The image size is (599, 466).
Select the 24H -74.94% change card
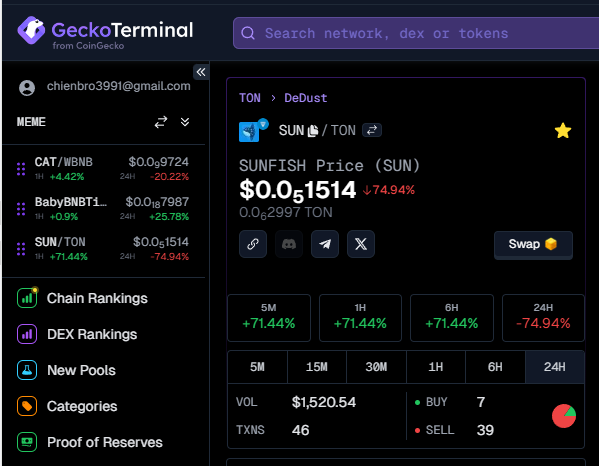pos(543,318)
